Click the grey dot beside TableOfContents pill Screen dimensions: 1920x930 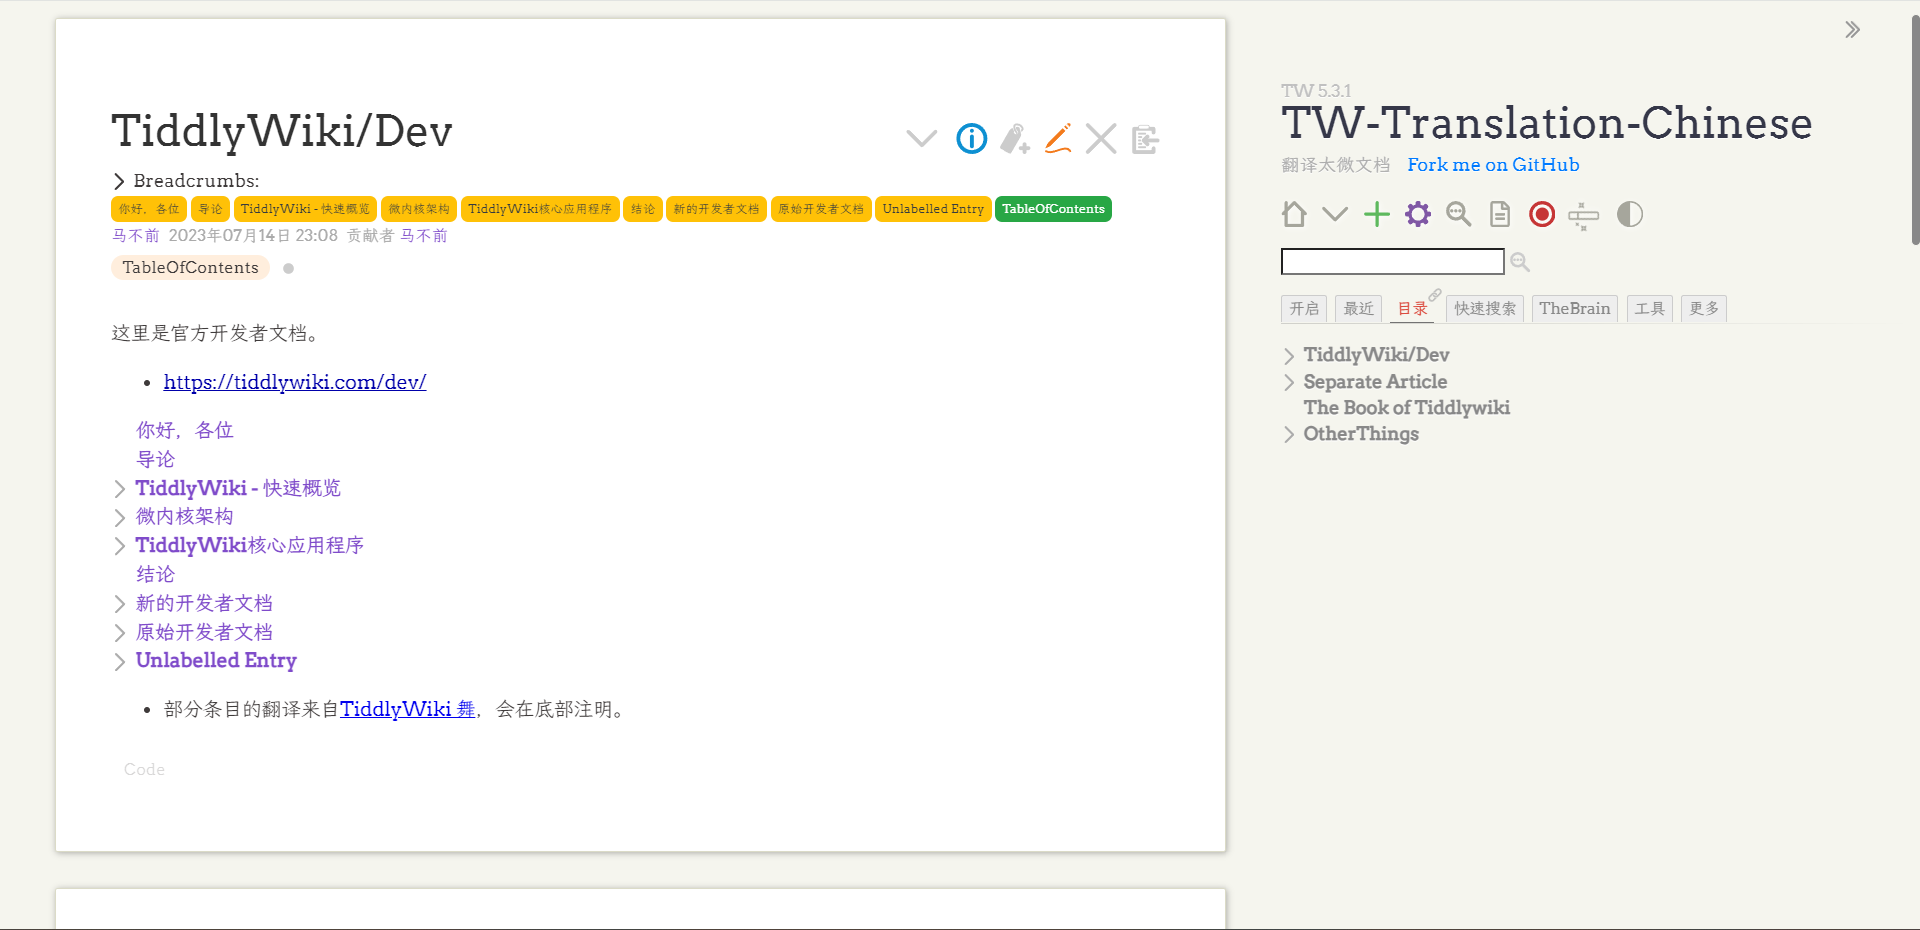[x=288, y=268]
